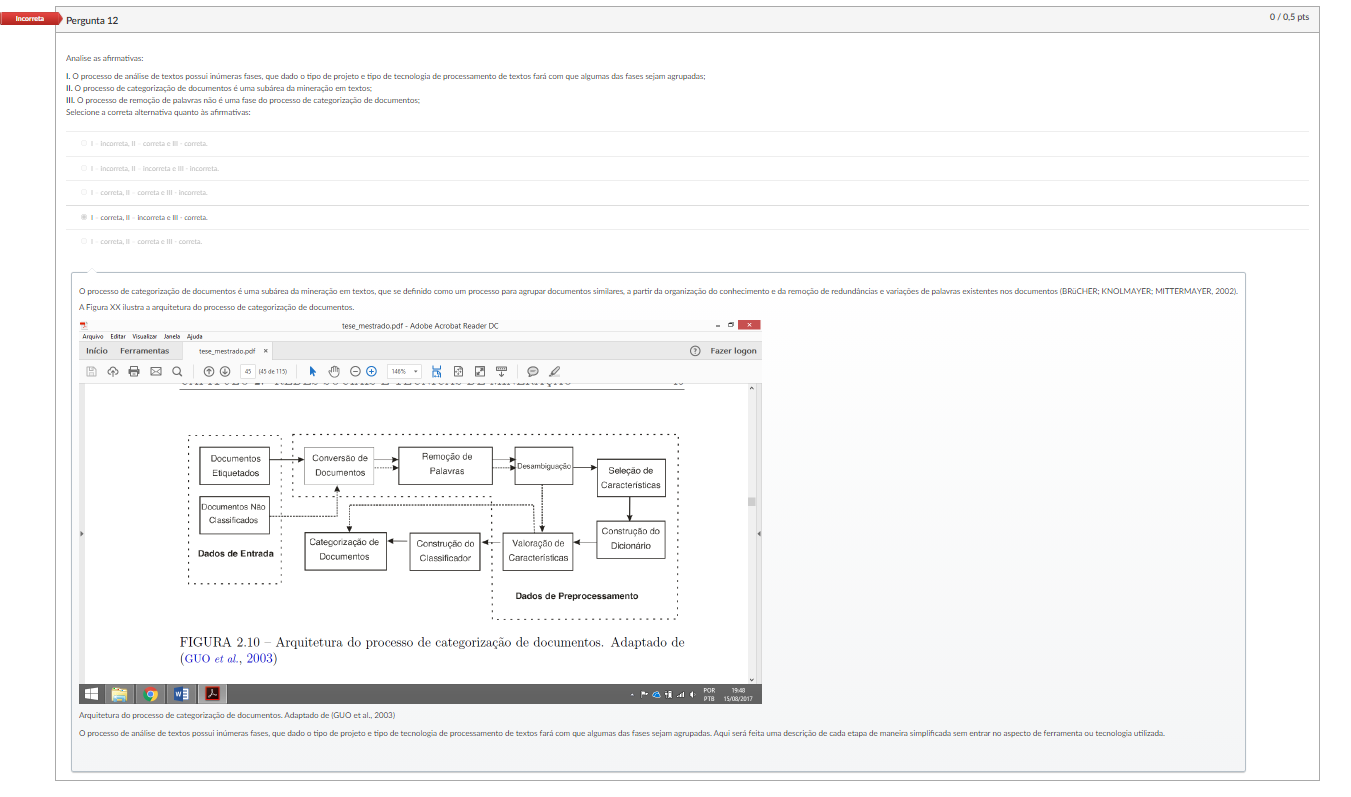This screenshot has width=1351, height=797.
Task: Click the cloud upload icon in Acrobat
Action: [113, 371]
